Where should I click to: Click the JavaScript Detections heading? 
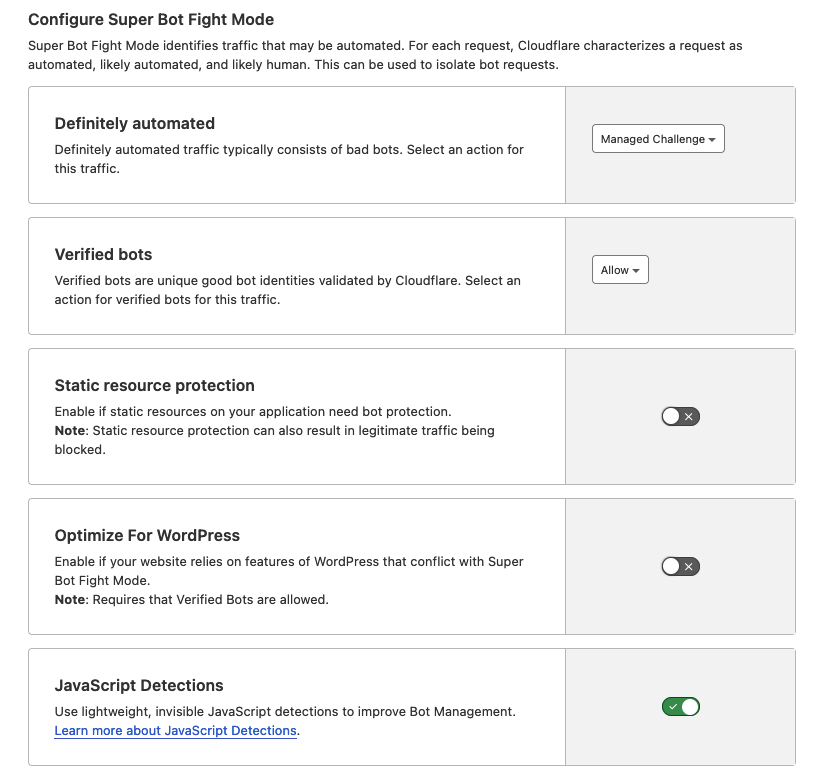[139, 686]
